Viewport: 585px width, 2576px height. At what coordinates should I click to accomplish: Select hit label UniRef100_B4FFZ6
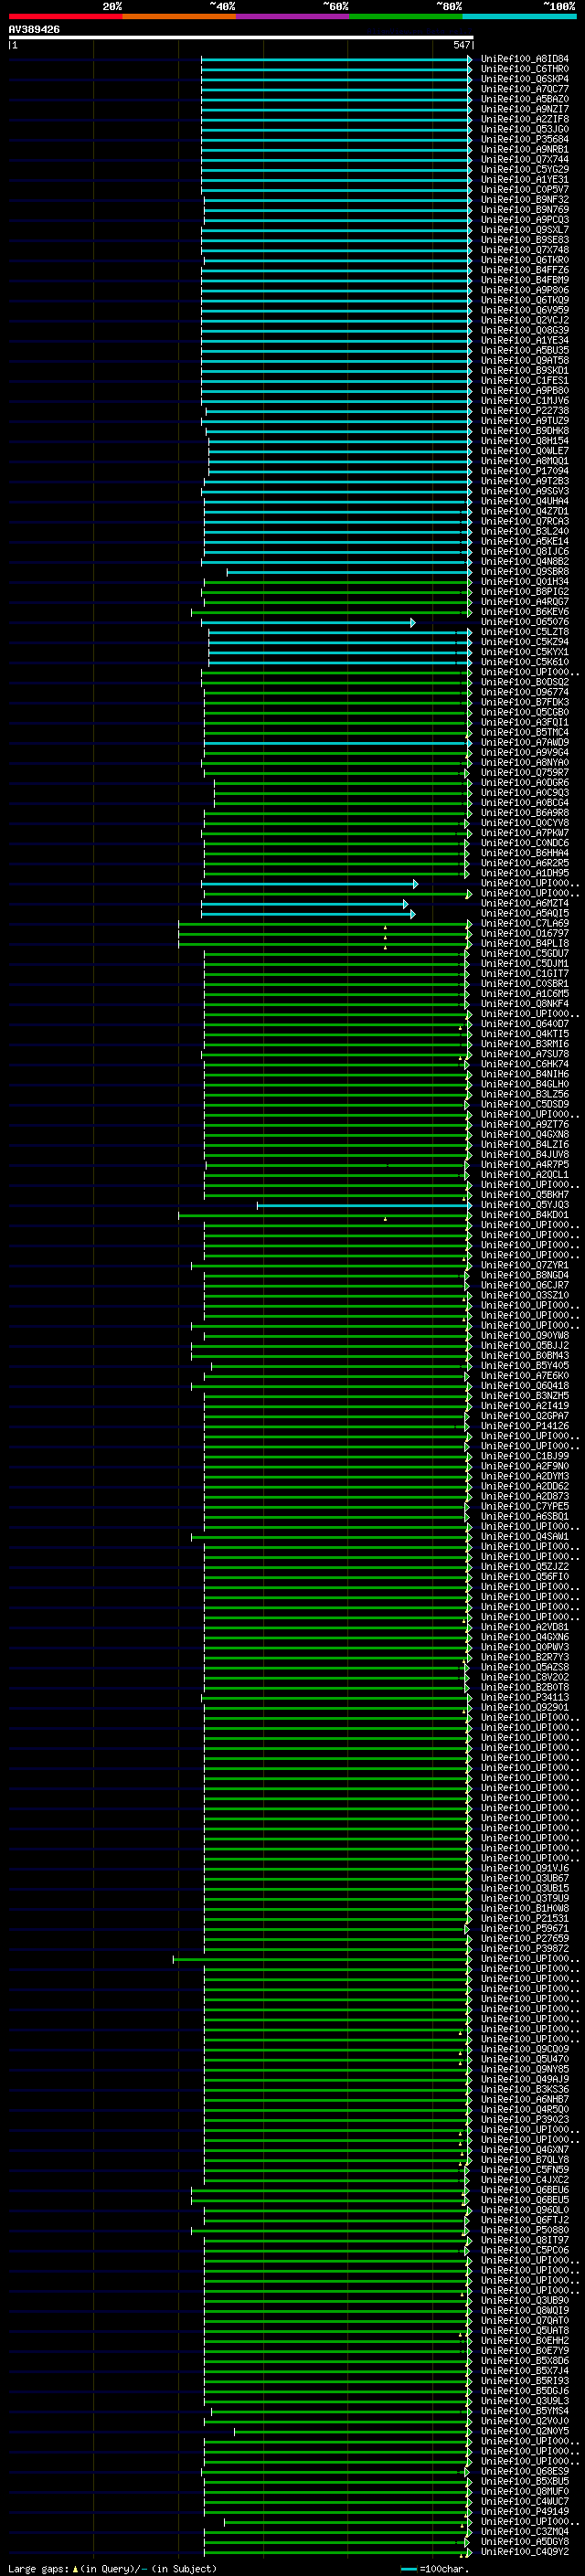(x=524, y=270)
